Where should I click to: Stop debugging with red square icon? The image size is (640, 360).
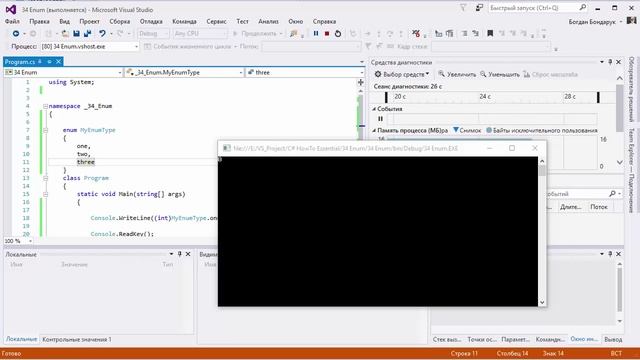coord(327,33)
